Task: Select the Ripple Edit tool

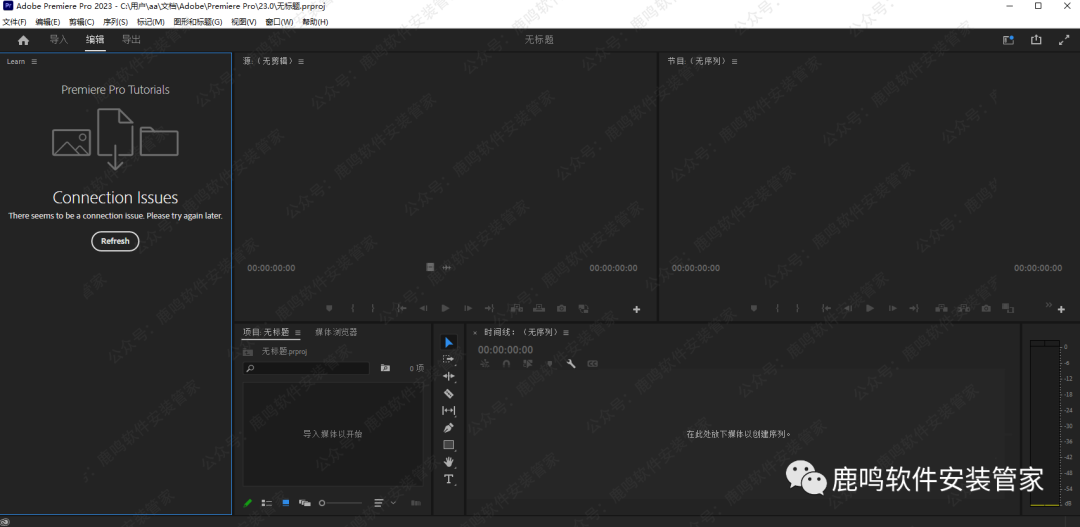Action: tap(448, 376)
